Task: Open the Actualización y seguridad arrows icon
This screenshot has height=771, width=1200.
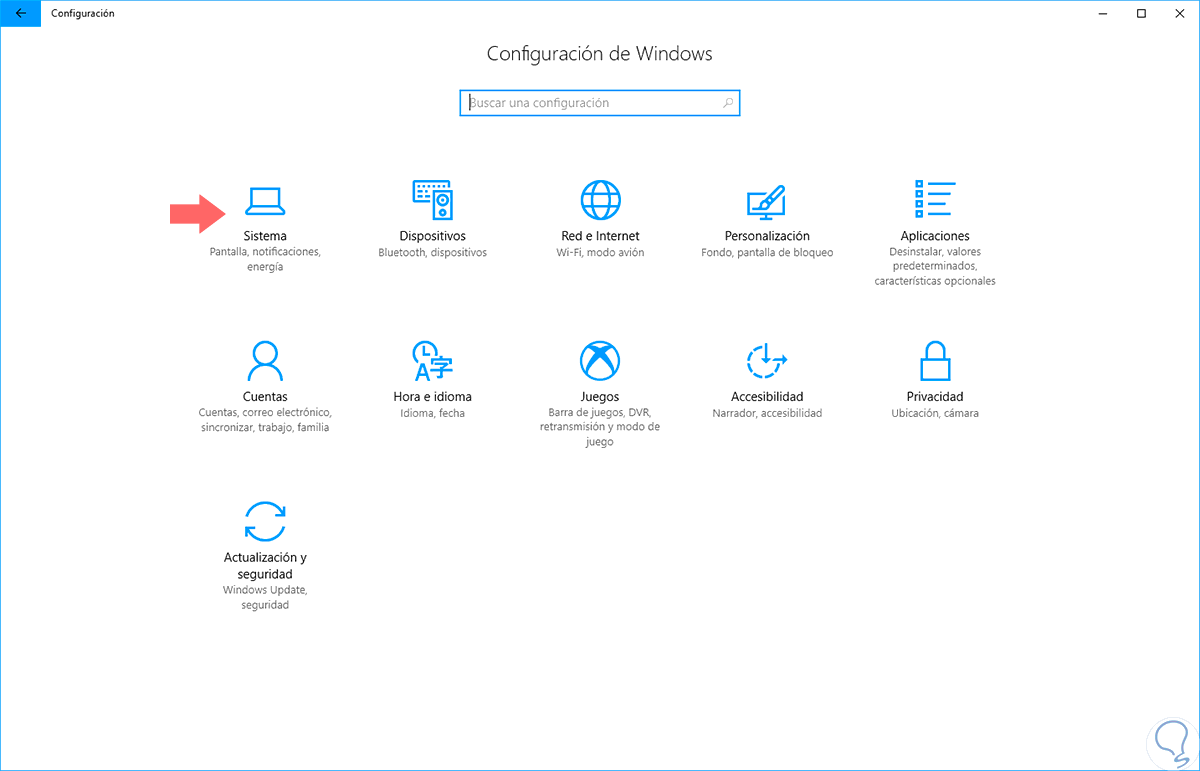Action: tap(265, 521)
